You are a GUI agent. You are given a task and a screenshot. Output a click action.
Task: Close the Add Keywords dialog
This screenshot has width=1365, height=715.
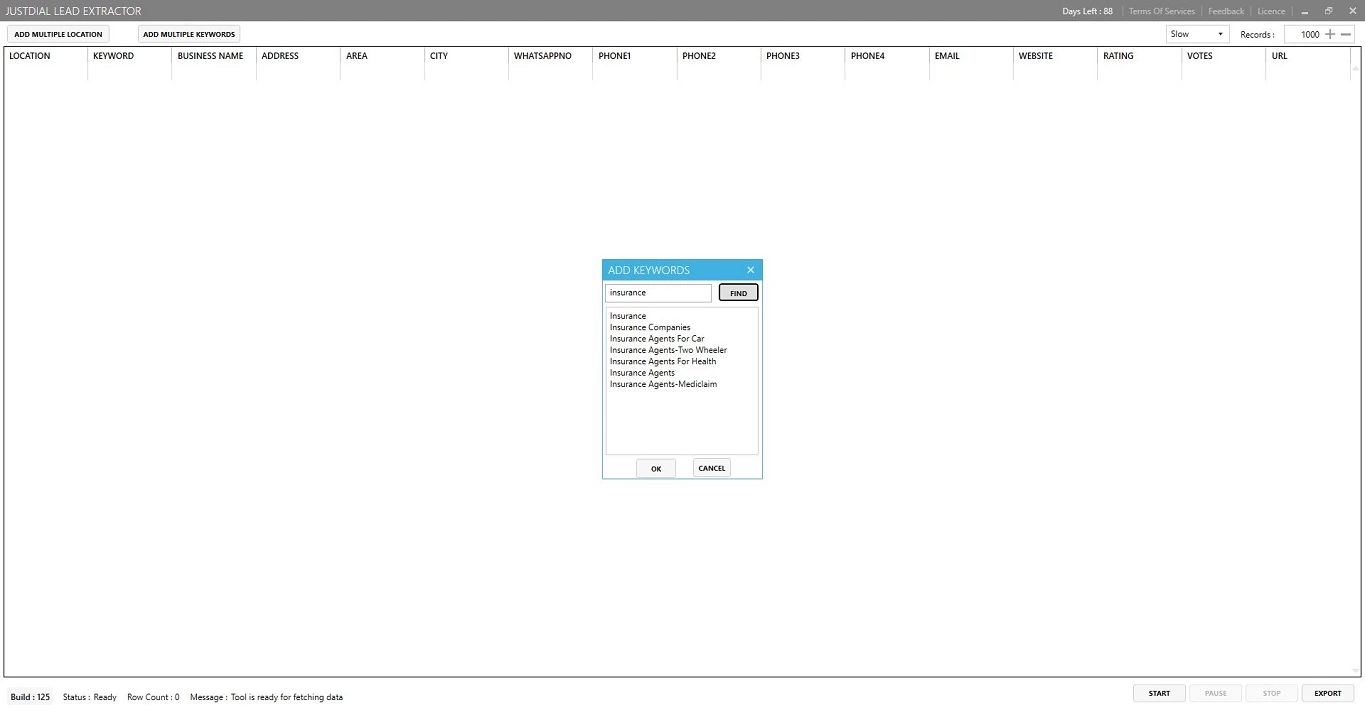tap(750, 270)
